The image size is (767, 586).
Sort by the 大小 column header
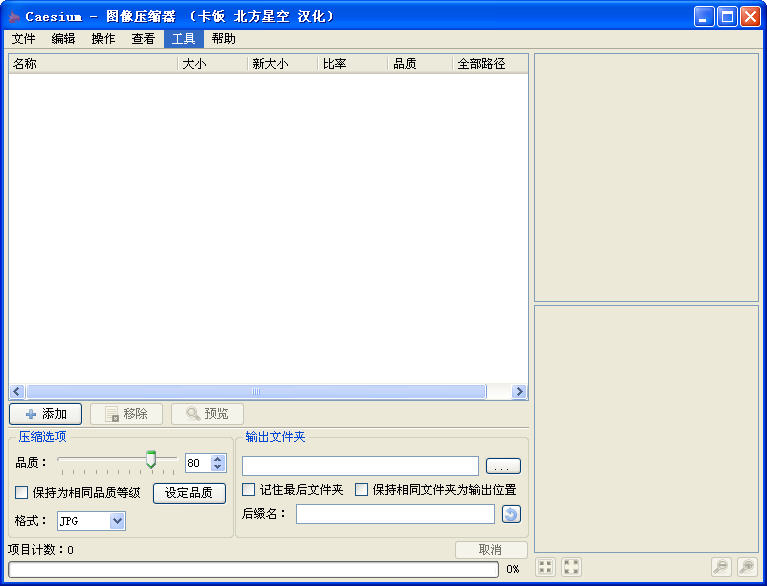tap(212, 64)
